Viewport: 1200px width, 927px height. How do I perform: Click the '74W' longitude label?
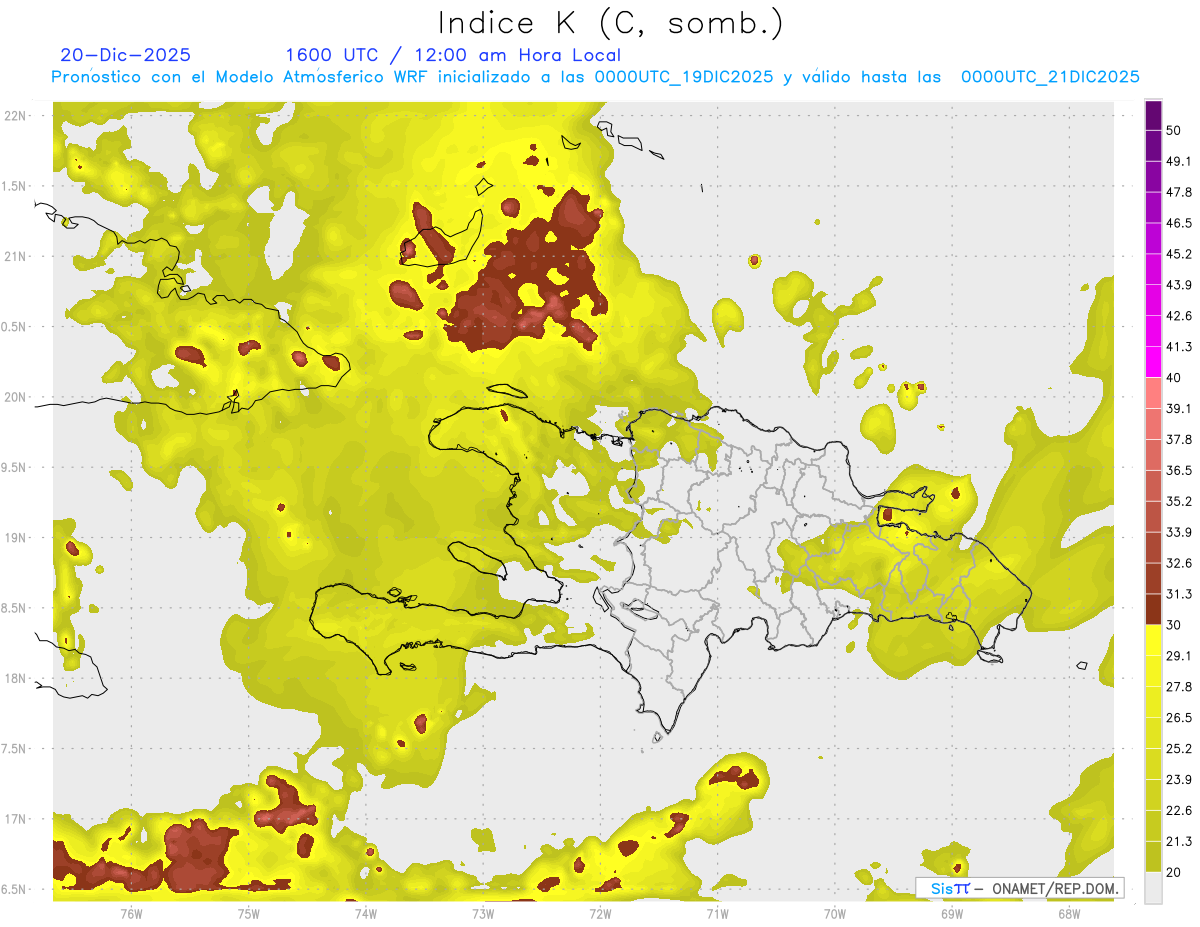(x=366, y=914)
